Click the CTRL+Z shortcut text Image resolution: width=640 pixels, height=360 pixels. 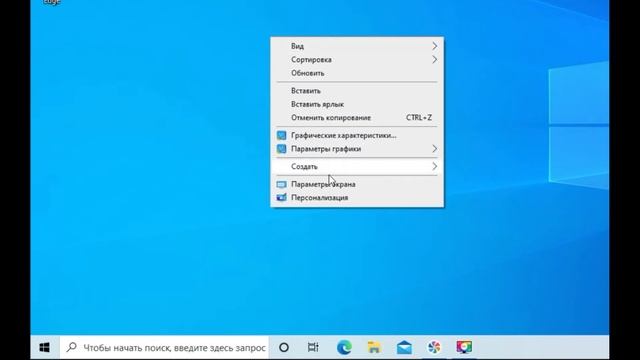point(419,118)
